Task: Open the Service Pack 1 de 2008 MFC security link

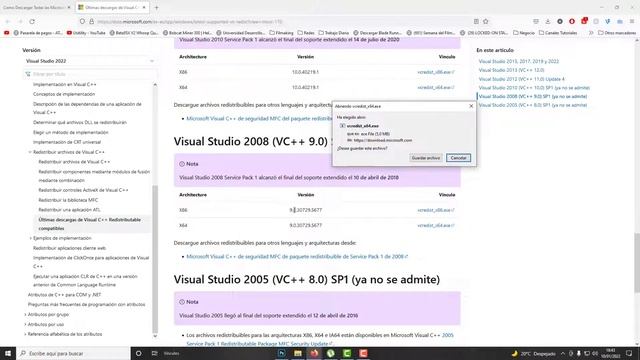Action: click(297, 257)
